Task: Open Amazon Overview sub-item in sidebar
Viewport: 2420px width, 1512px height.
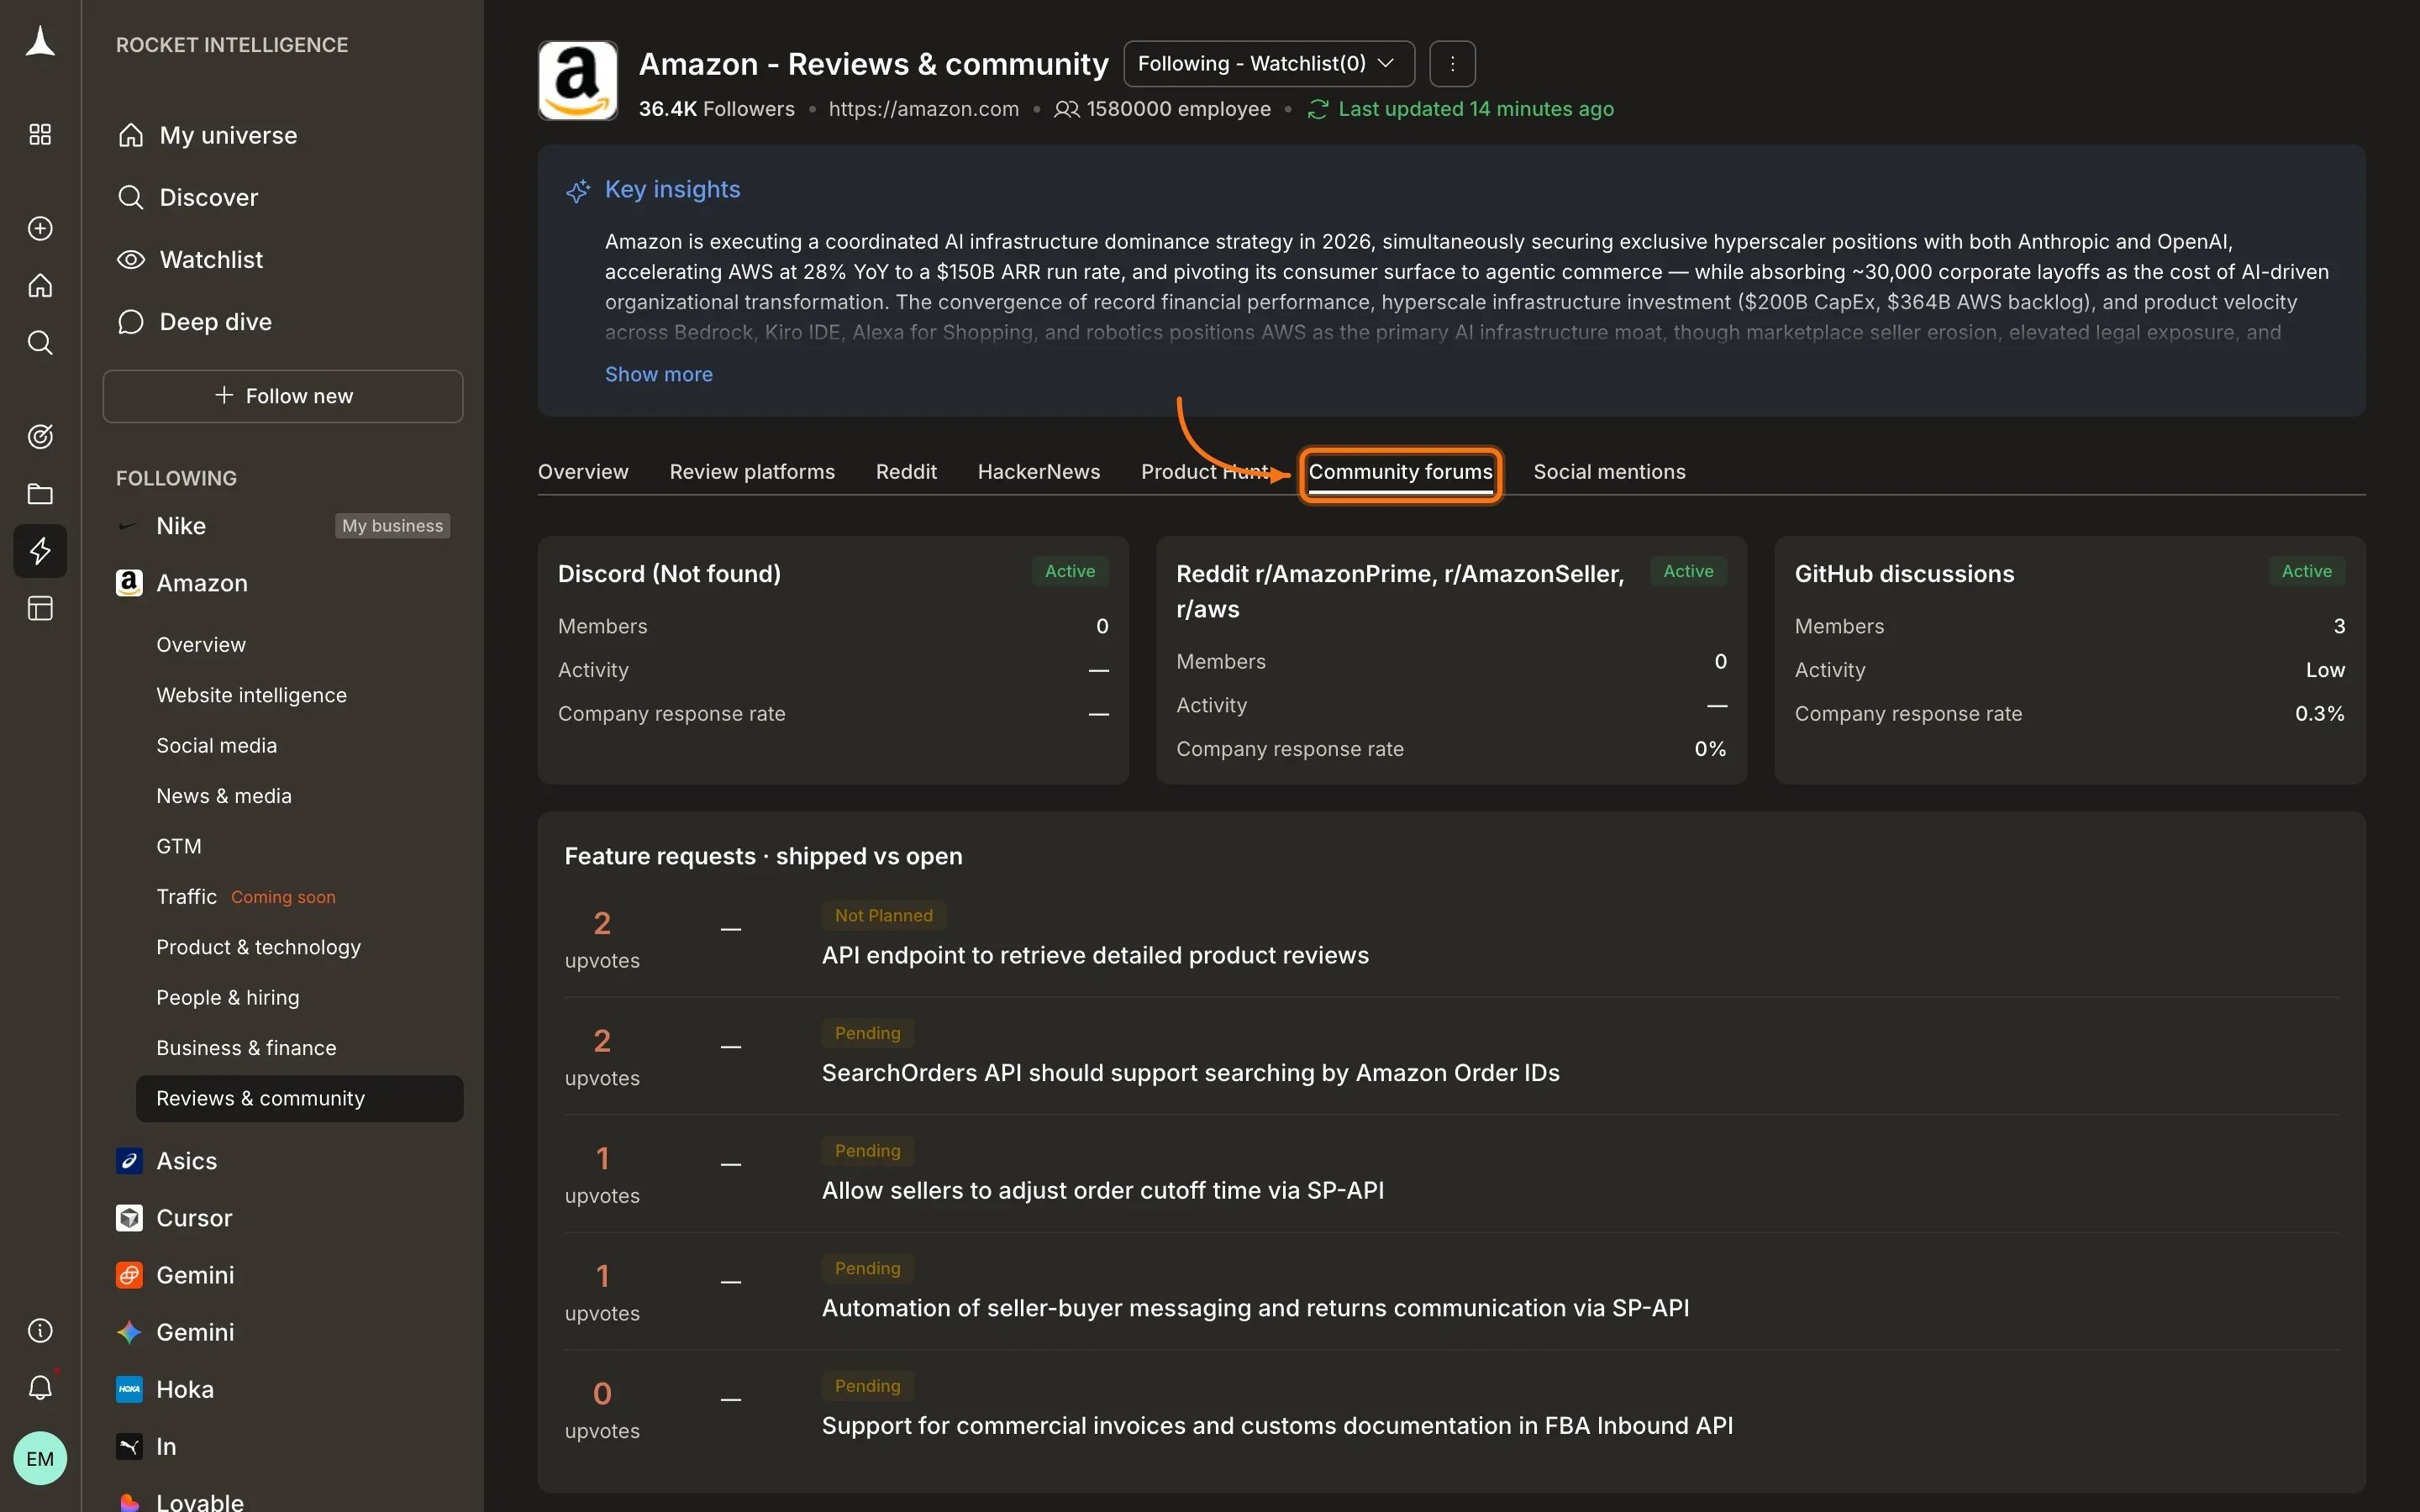Action: 201,644
